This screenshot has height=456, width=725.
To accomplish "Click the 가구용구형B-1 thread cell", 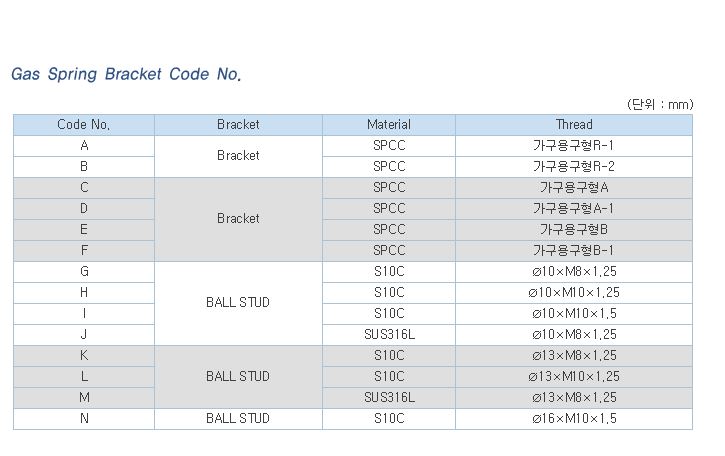I will [x=574, y=251].
